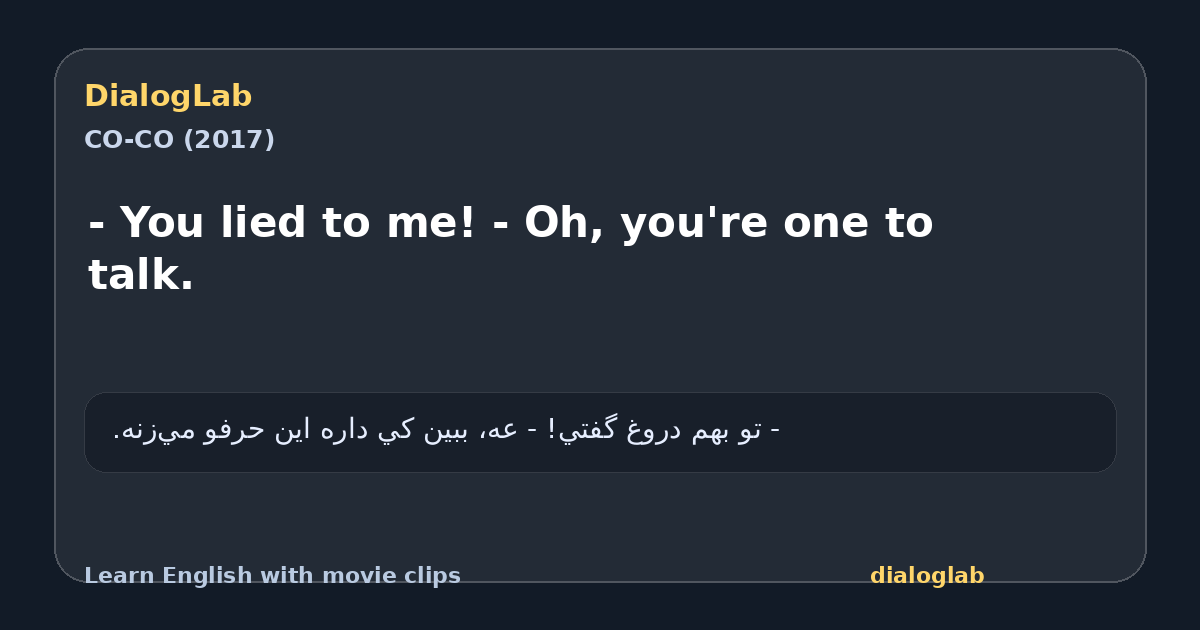Click the leading dash before "You lied"
The height and width of the screenshot is (630, 1200).
[x=97, y=226]
